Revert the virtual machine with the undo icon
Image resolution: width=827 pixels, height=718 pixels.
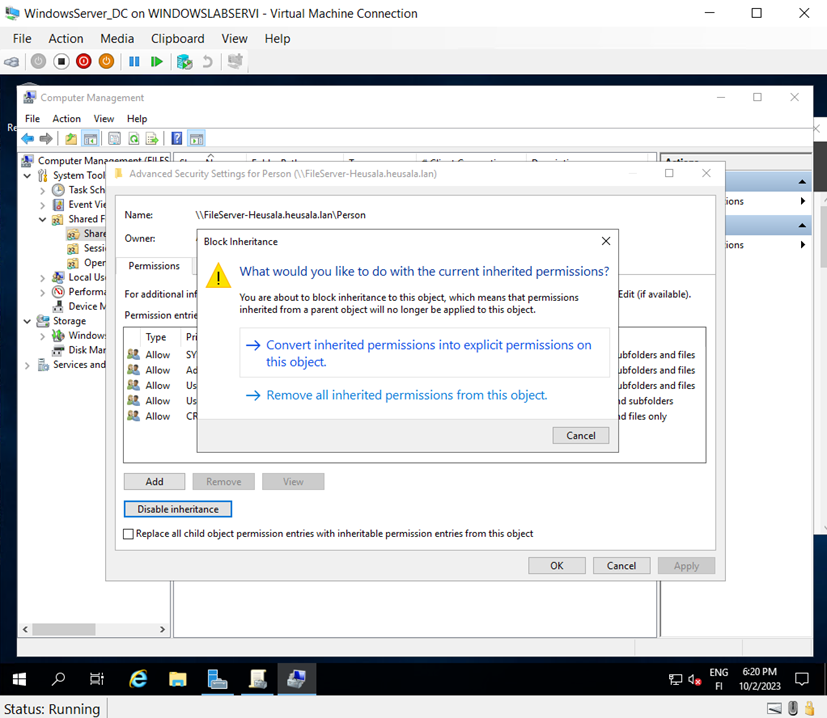click(207, 62)
